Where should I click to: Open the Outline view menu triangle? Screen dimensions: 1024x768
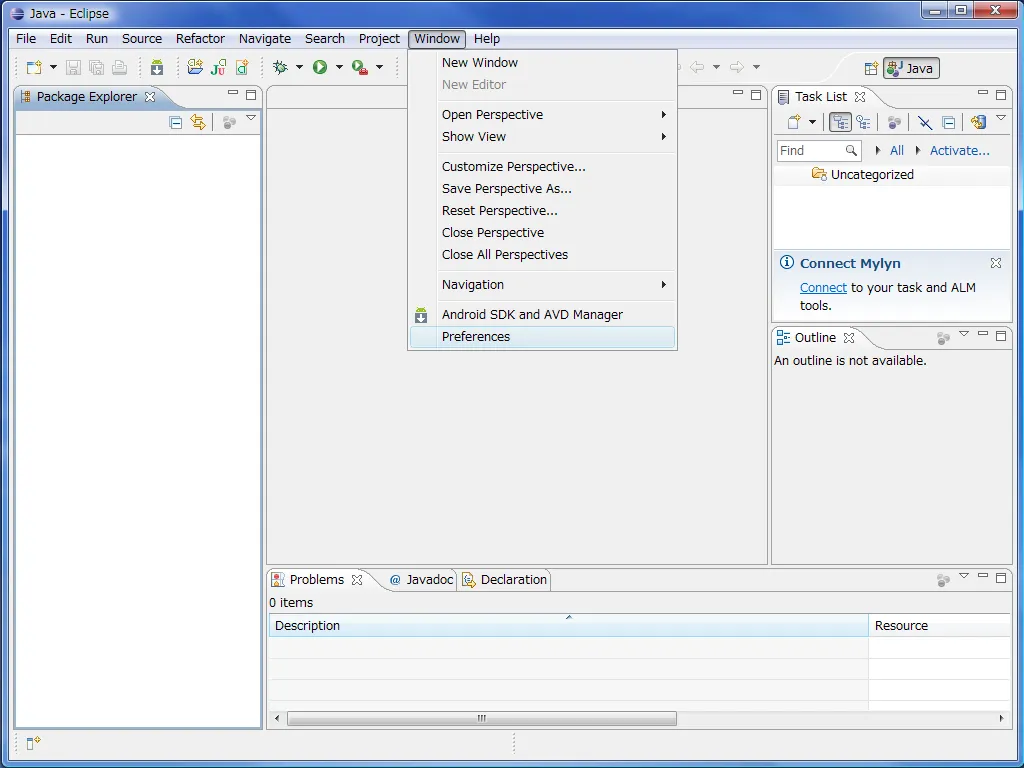(964, 334)
